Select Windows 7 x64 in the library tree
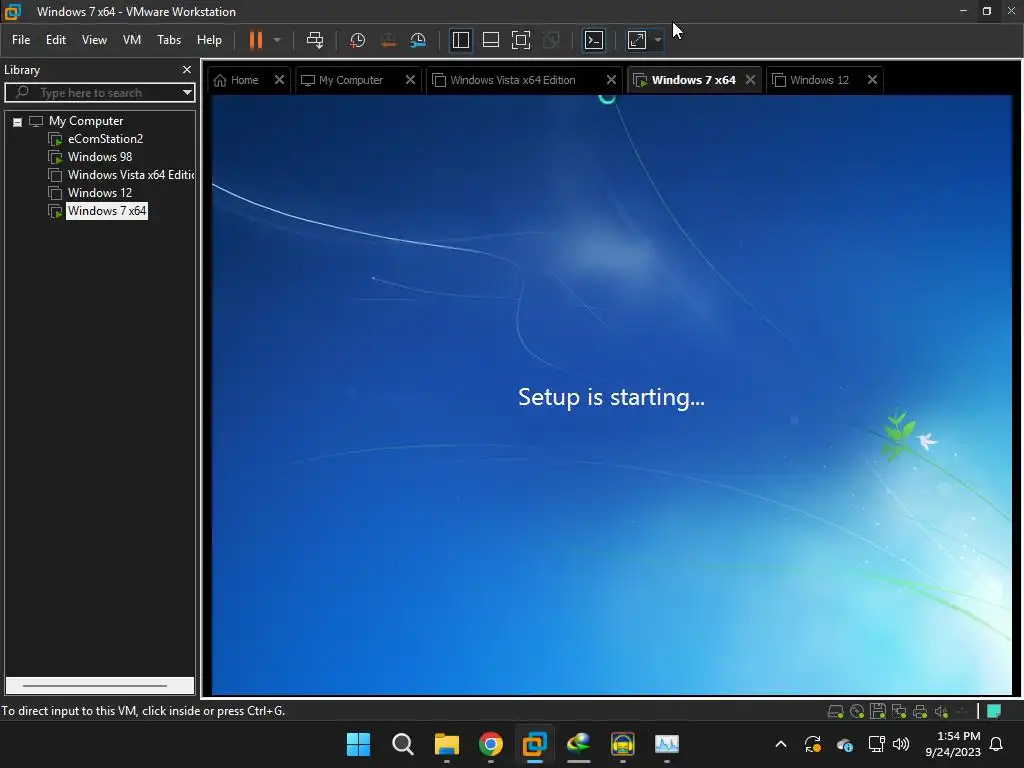 (x=107, y=211)
